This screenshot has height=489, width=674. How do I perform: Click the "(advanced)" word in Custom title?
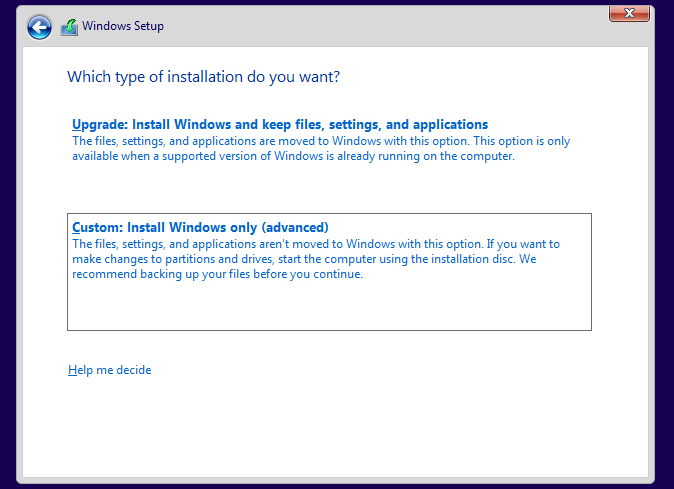(293, 227)
